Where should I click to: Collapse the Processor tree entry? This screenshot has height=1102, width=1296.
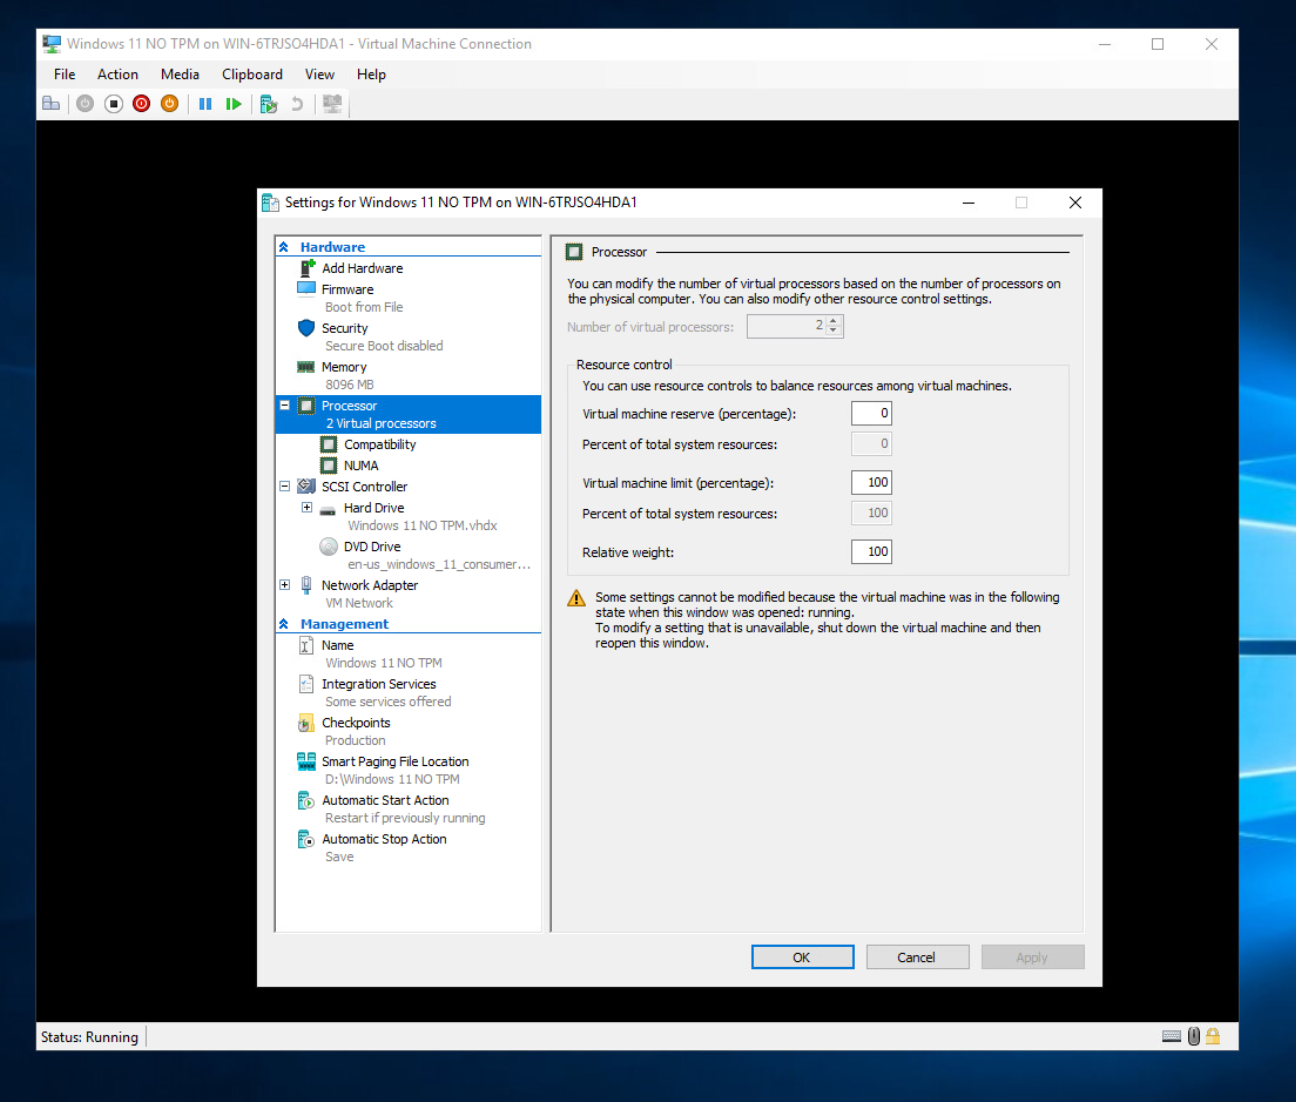(x=284, y=405)
